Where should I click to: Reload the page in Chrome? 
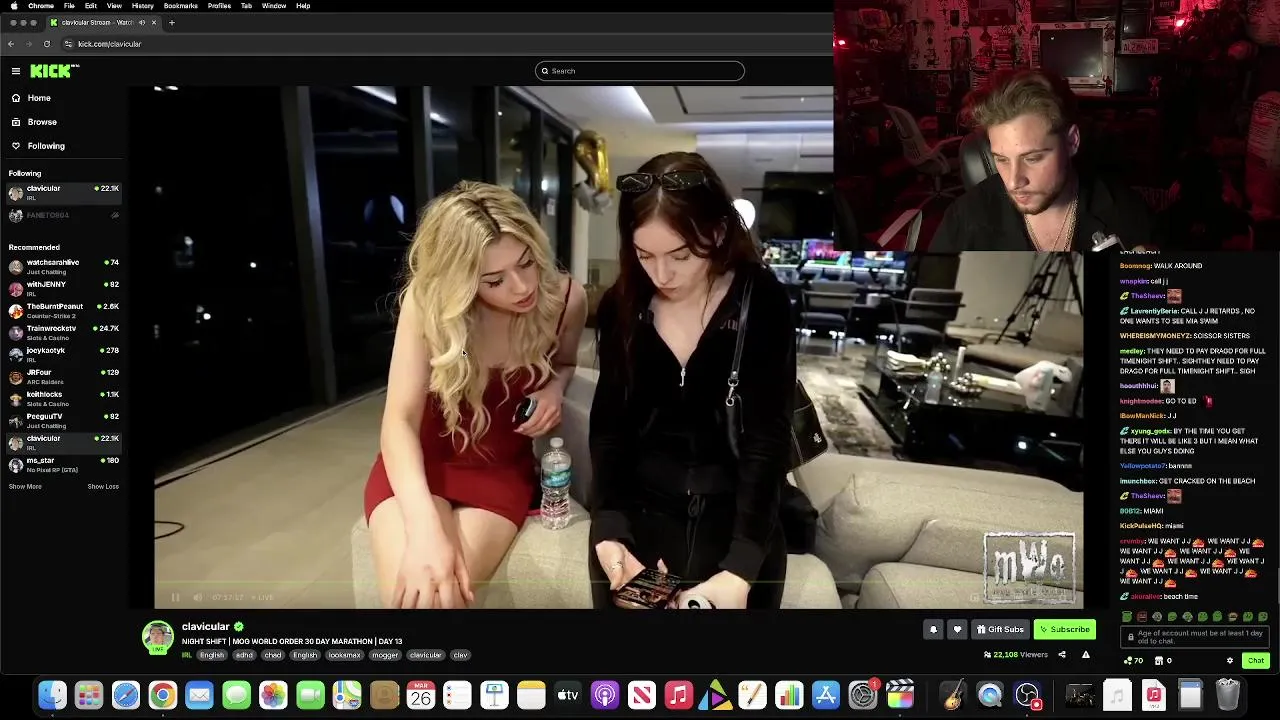pos(47,44)
